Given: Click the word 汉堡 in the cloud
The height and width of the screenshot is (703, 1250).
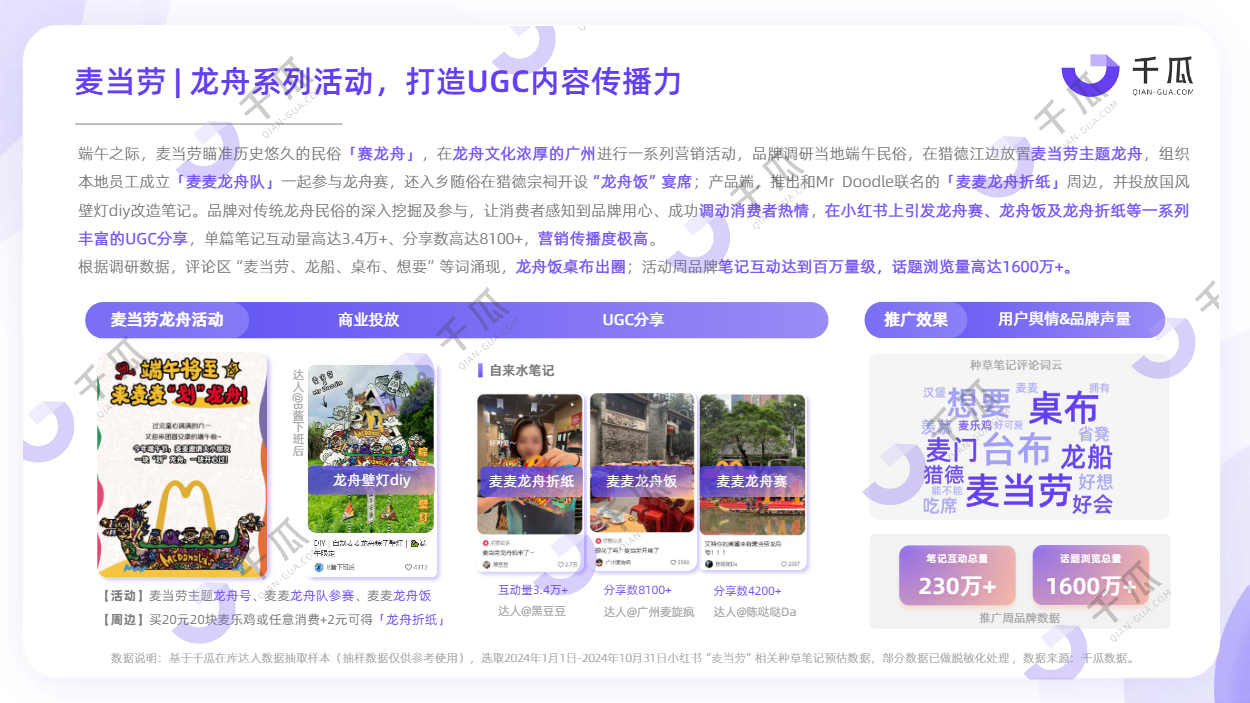Looking at the screenshot, I should [x=934, y=392].
